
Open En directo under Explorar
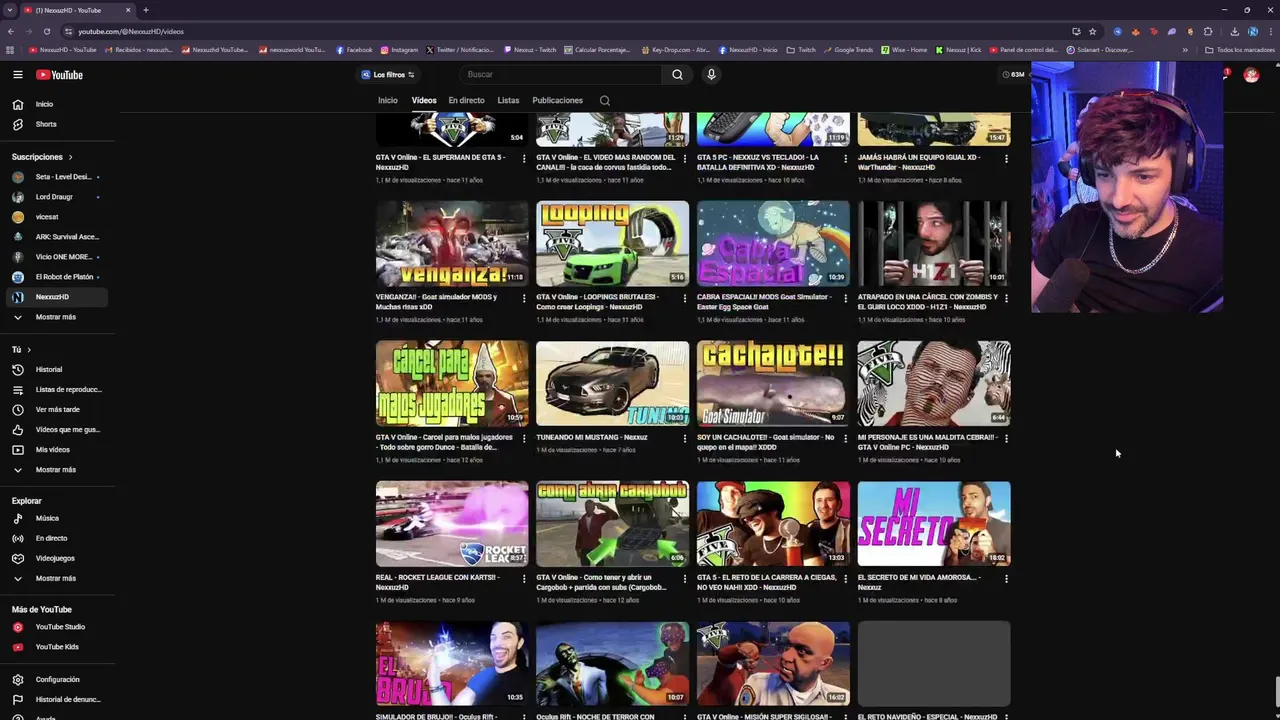tap(57, 538)
